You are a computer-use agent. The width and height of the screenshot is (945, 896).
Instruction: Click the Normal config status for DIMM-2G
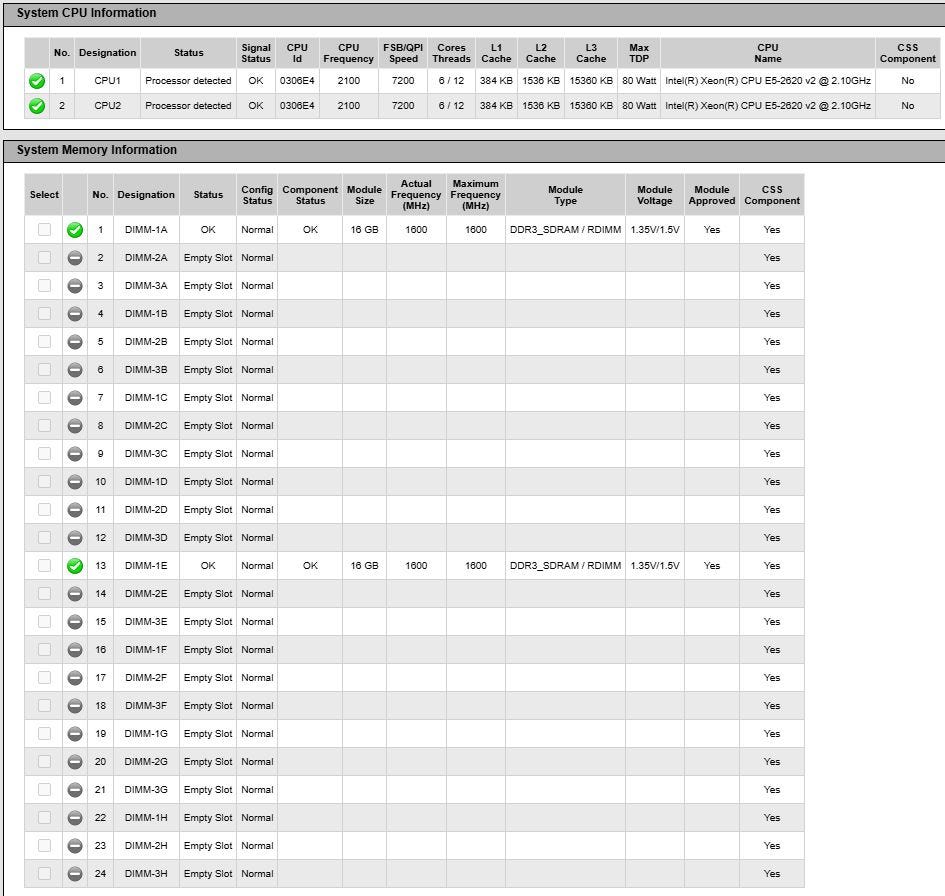tap(257, 762)
